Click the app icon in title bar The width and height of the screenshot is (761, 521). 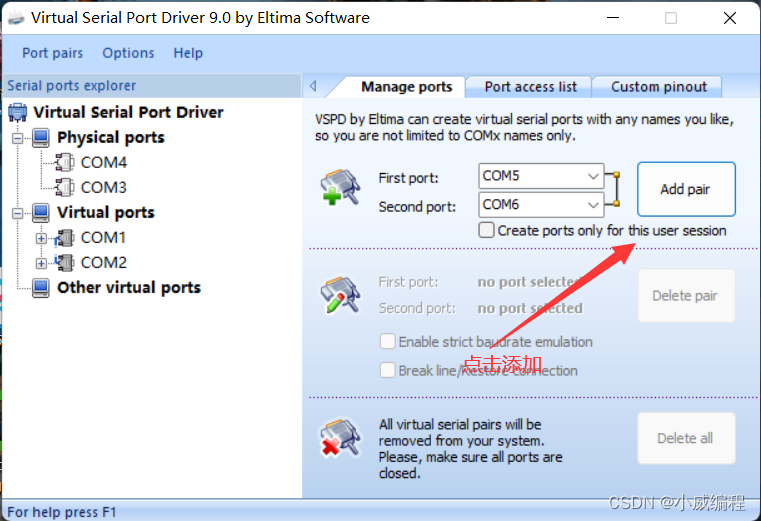(x=16, y=18)
